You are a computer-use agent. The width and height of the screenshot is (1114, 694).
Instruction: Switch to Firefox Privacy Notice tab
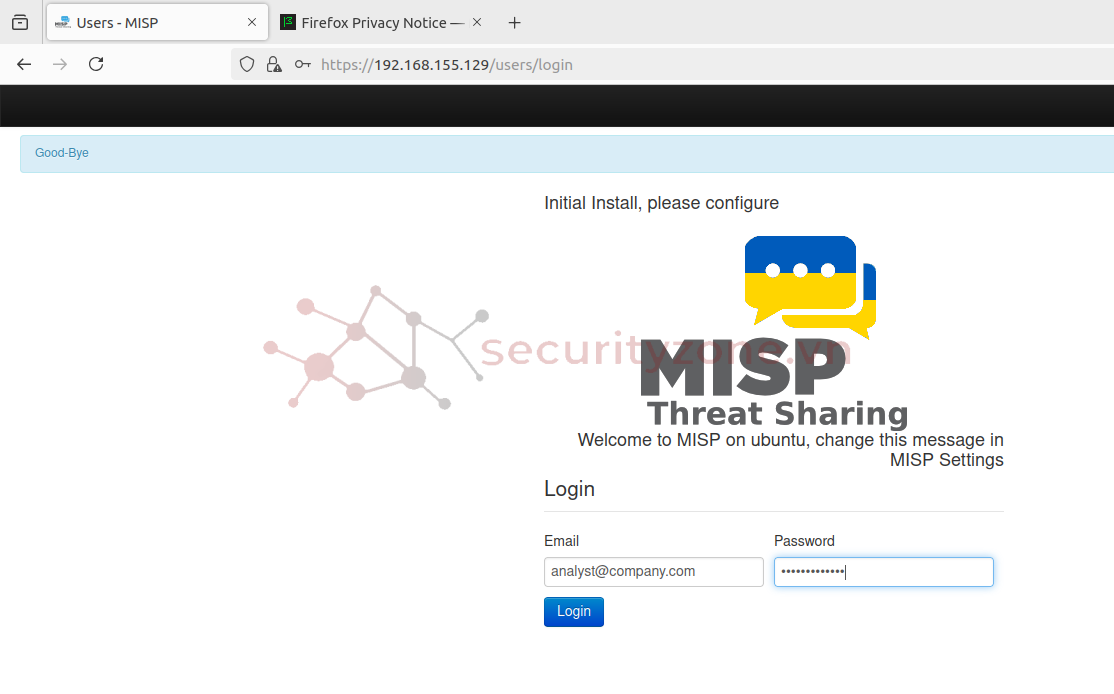382,23
